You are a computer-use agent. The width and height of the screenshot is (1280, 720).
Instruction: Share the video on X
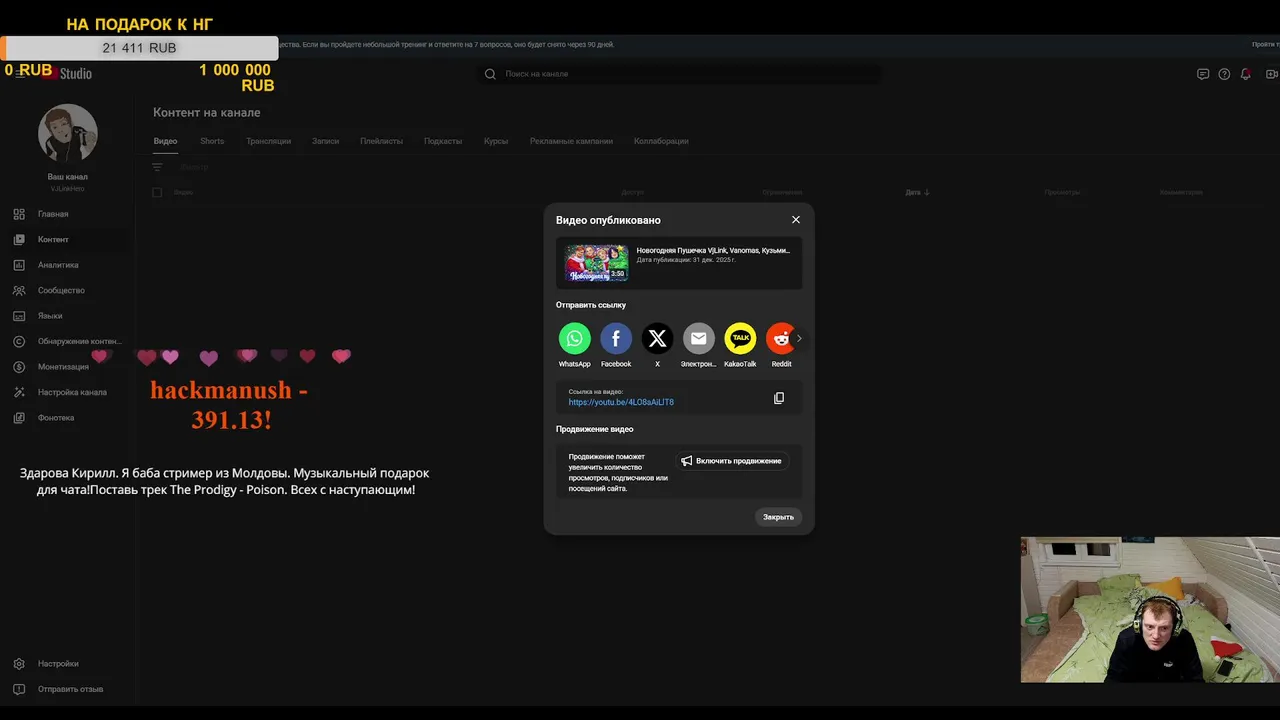657,338
